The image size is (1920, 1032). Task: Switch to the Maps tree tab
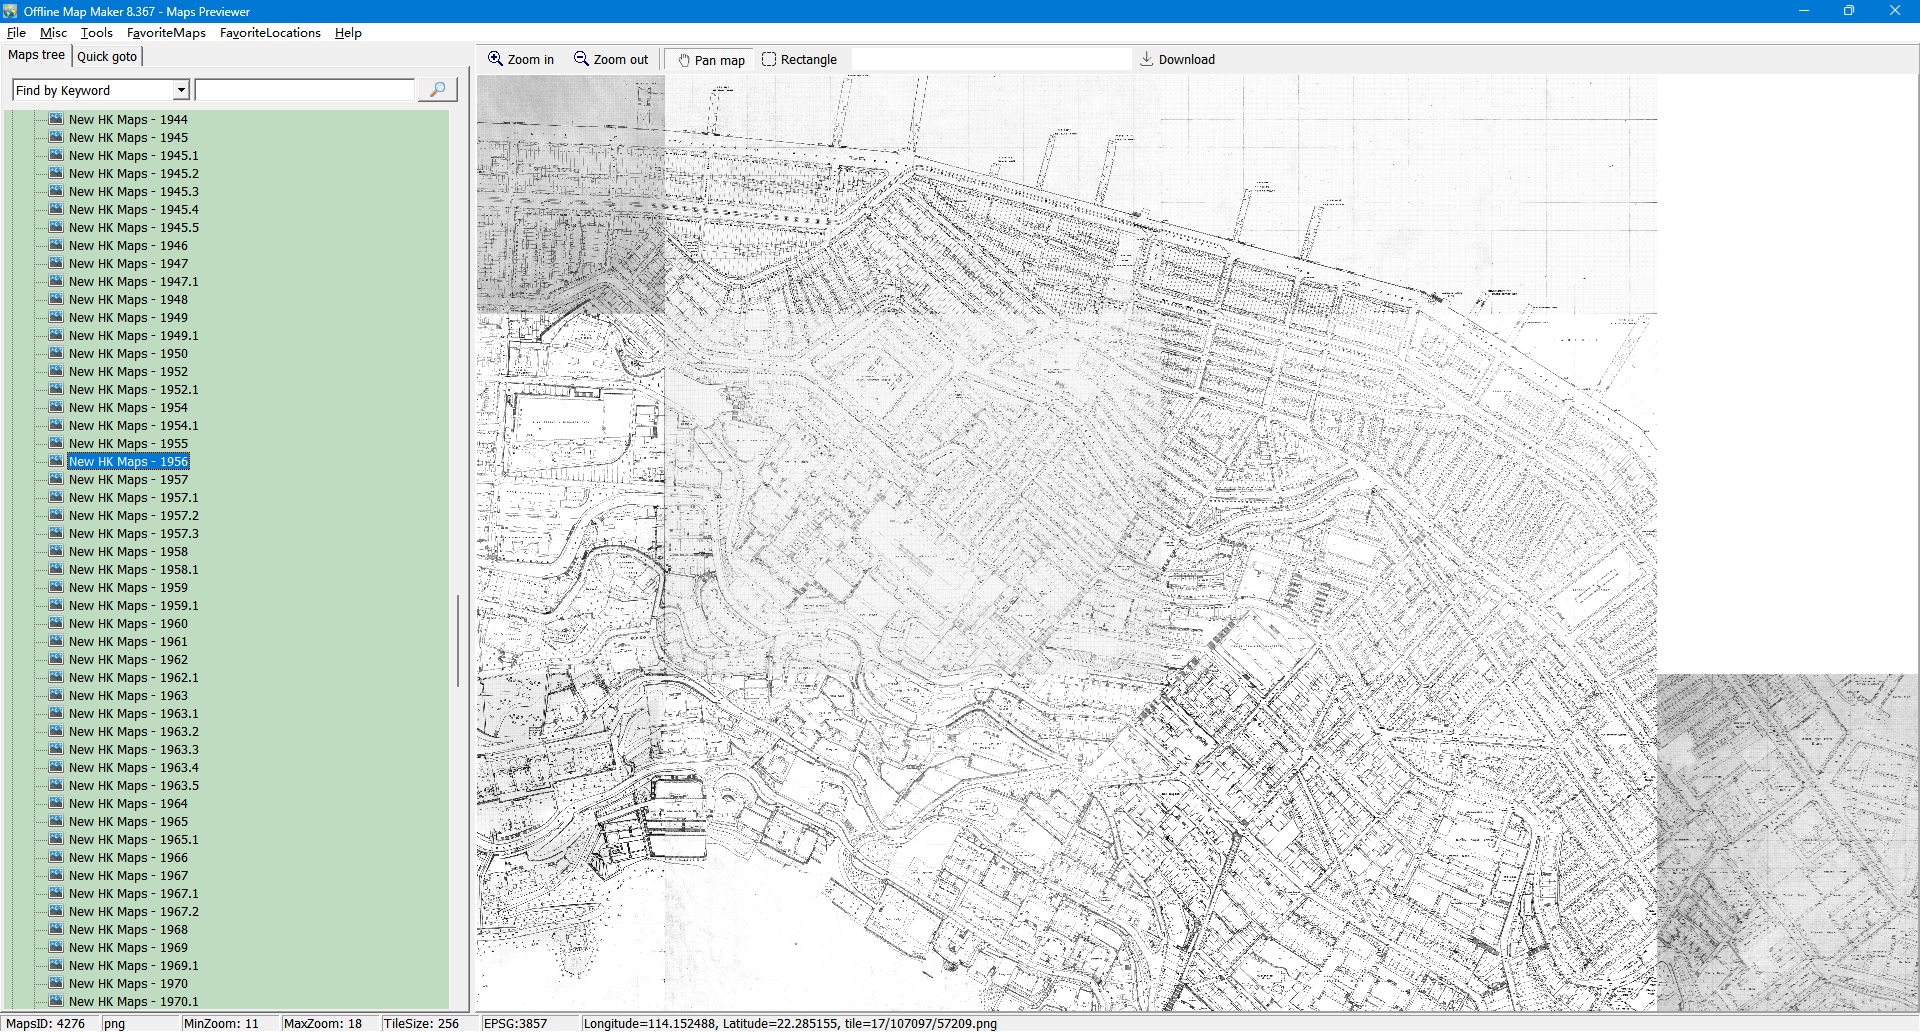(x=36, y=55)
